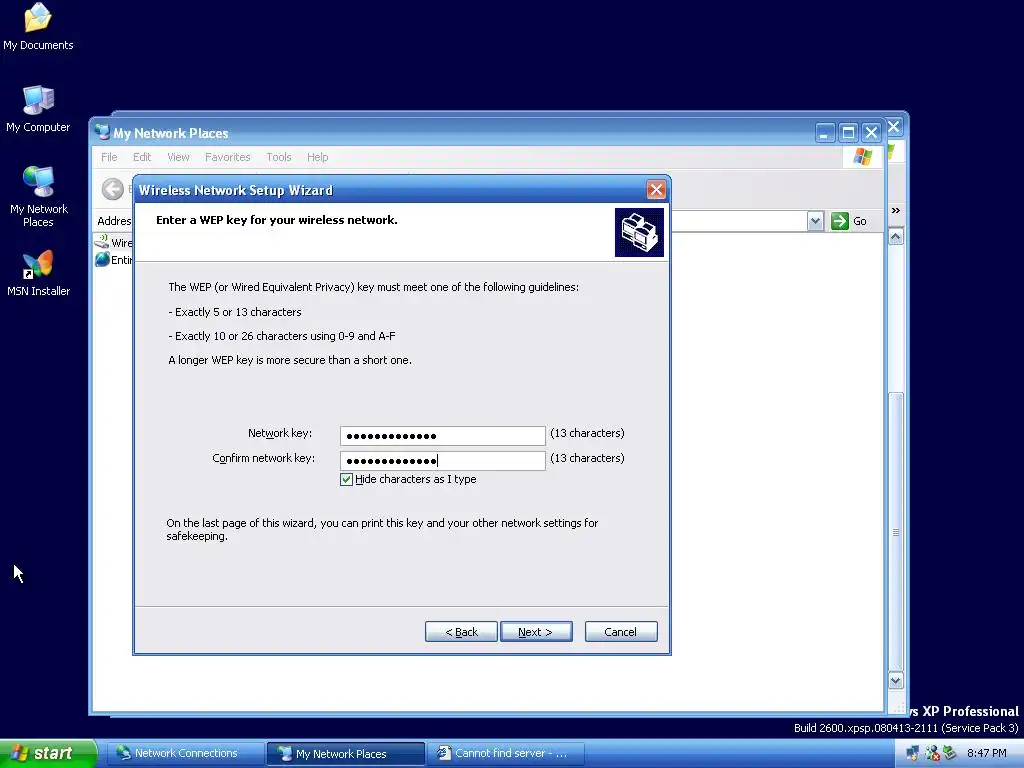Click the security alert tray icon
The width and height of the screenshot is (1024, 768).
click(932, 754)
